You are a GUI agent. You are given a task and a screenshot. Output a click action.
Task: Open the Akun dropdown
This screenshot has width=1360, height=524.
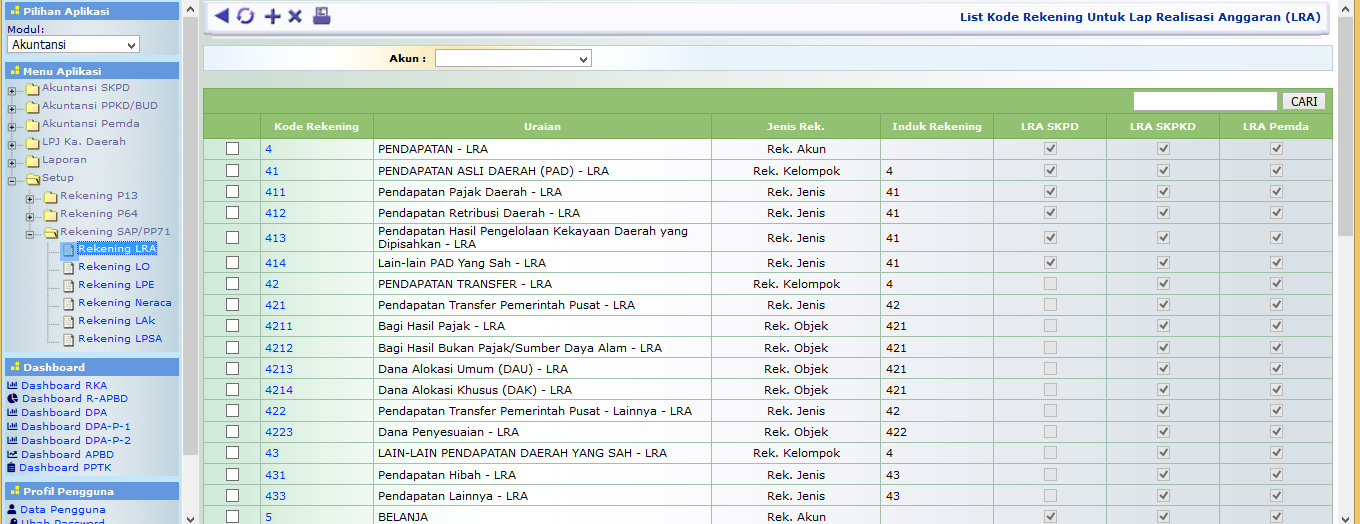click(x=513, y=59)
